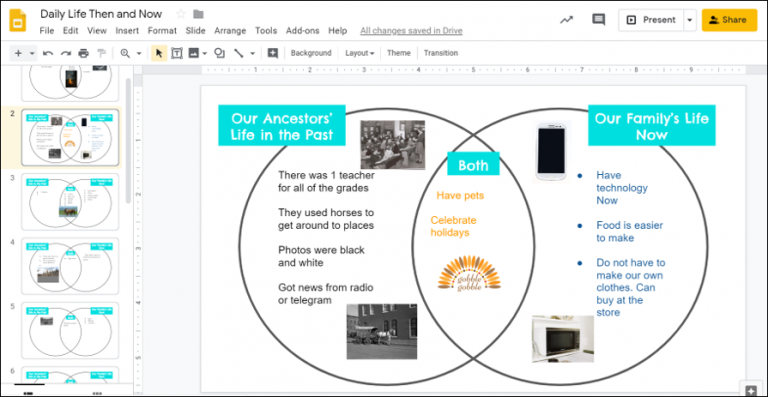Click the filmstrip vertical scrollbar

128,141
